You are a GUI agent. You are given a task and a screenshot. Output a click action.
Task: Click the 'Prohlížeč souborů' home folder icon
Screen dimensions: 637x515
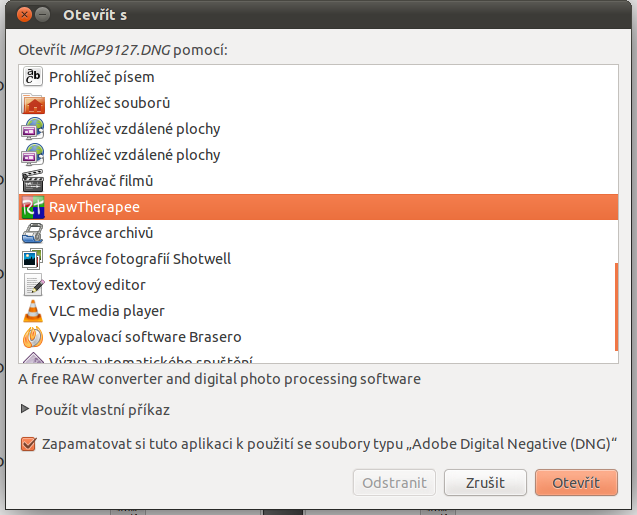click(x=33, y=103)
